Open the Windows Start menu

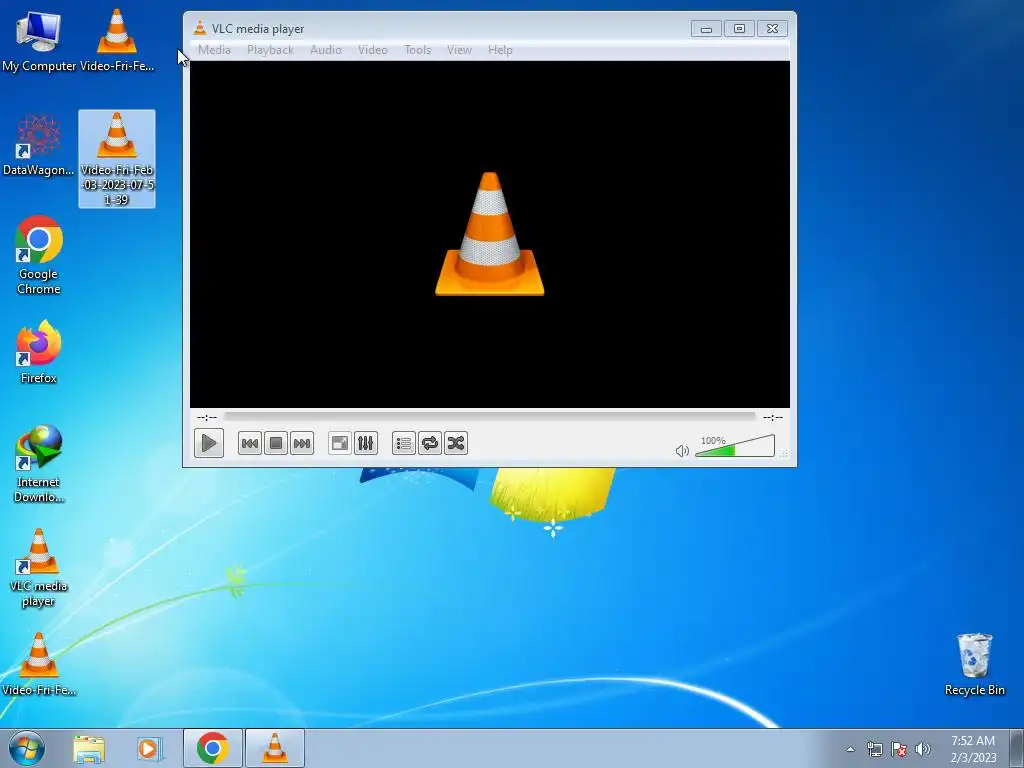(x=27, y=748)
